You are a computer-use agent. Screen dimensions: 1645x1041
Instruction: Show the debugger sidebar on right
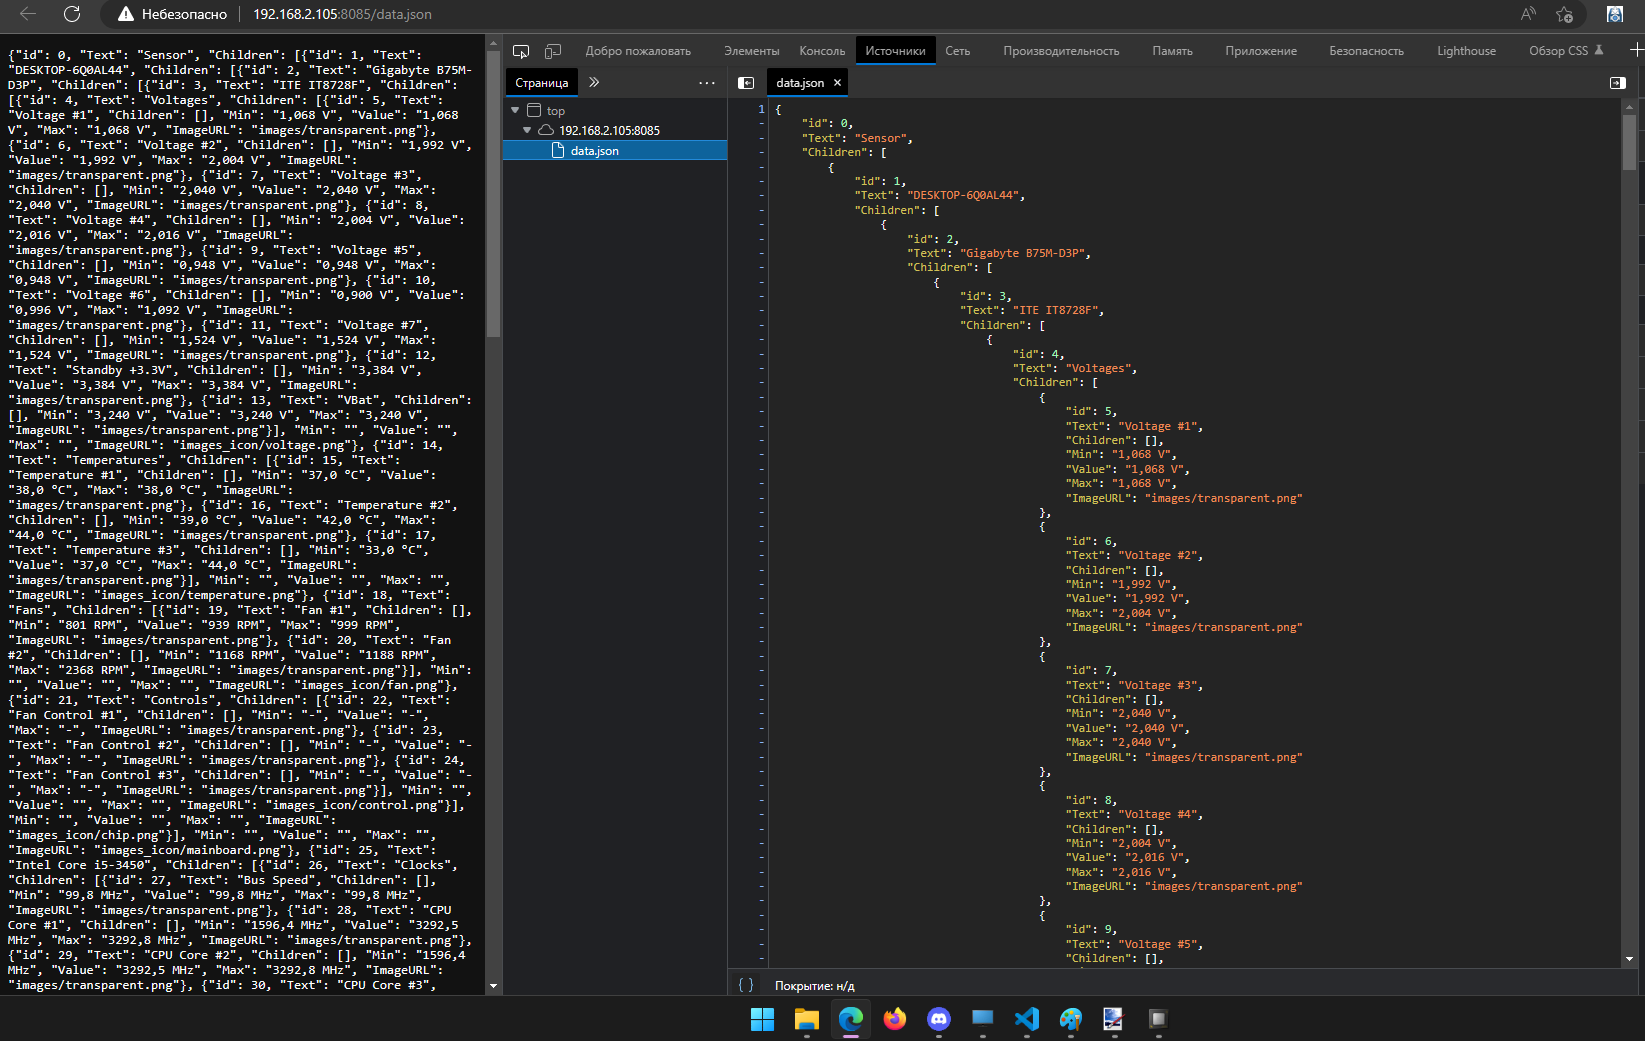[1618, 83]
